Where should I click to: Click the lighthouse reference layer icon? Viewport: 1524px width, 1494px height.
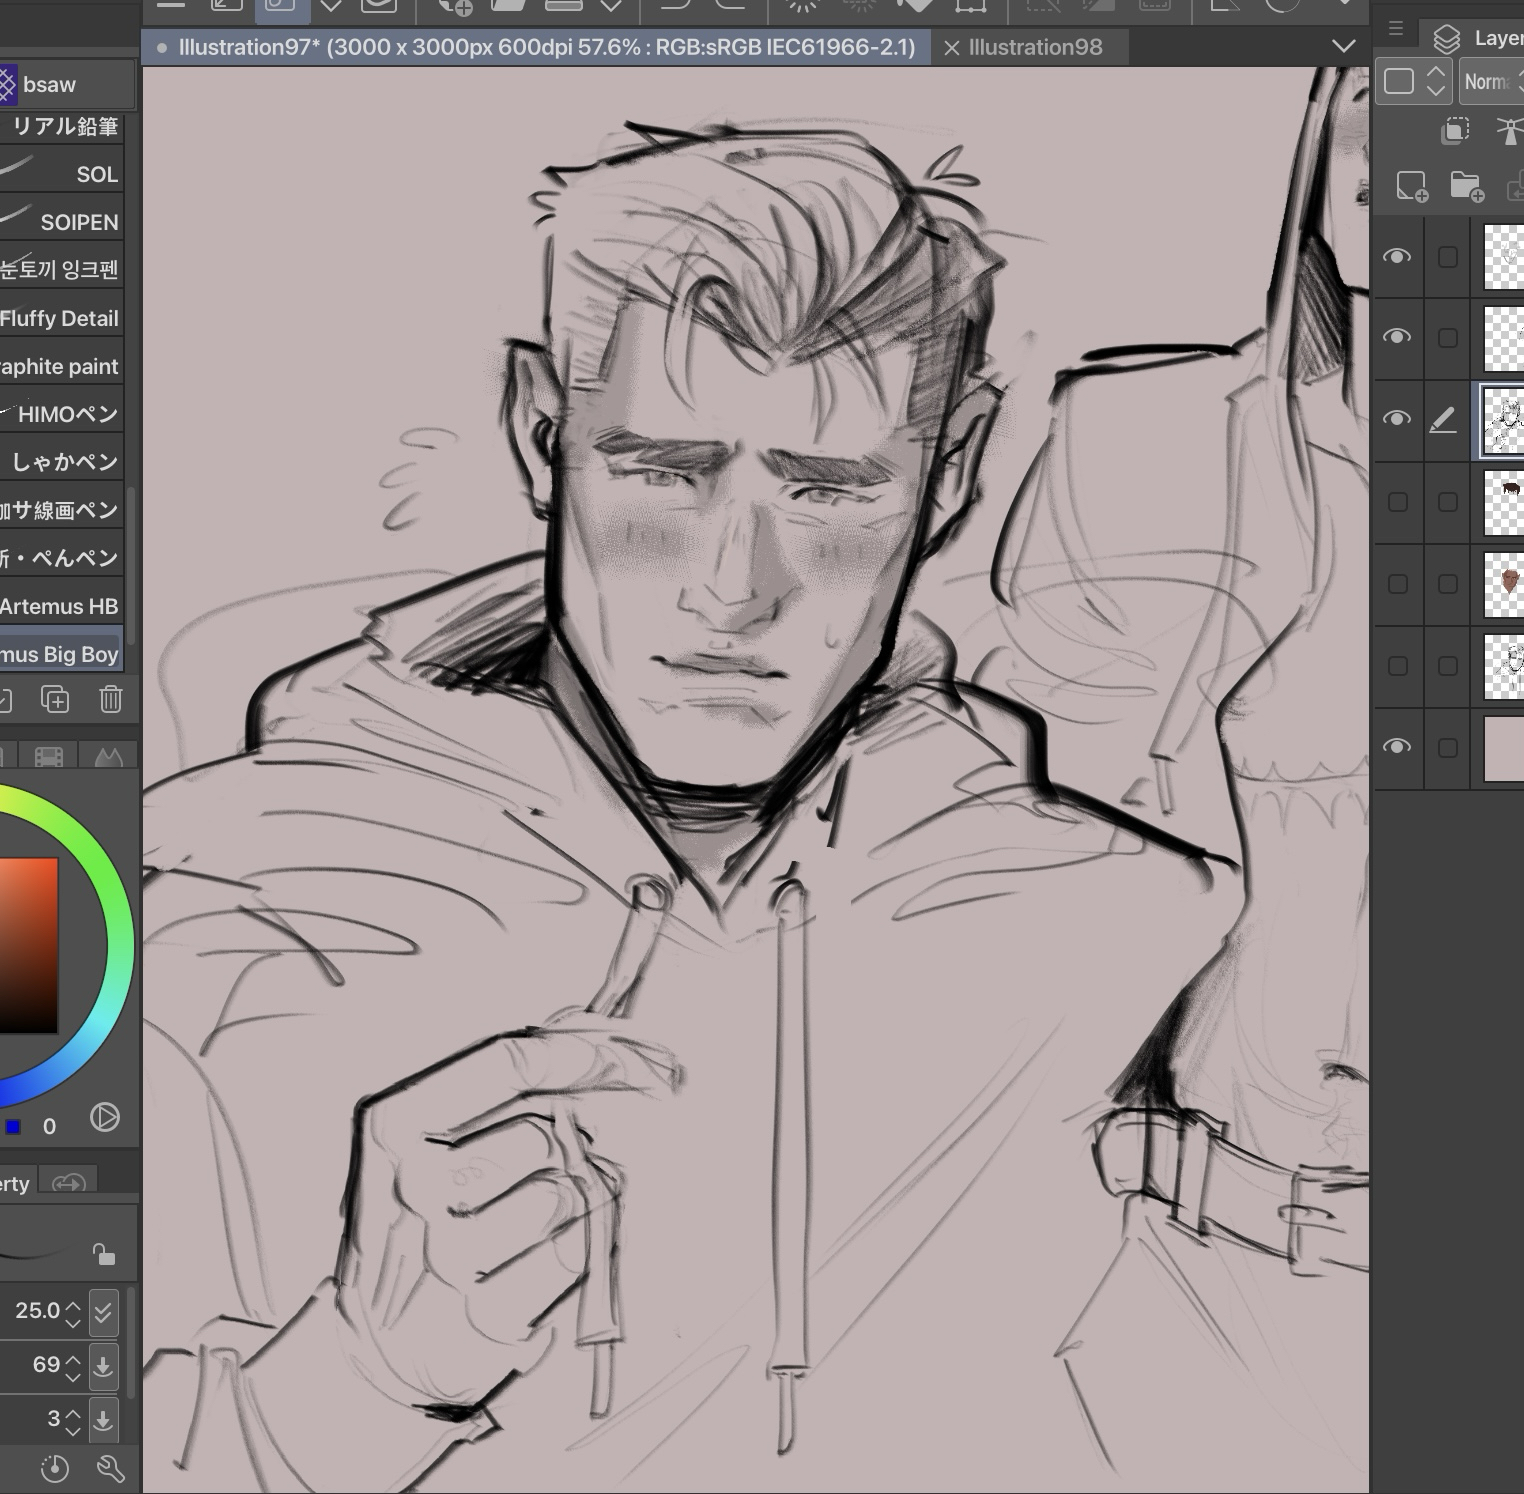point(1508,131)
